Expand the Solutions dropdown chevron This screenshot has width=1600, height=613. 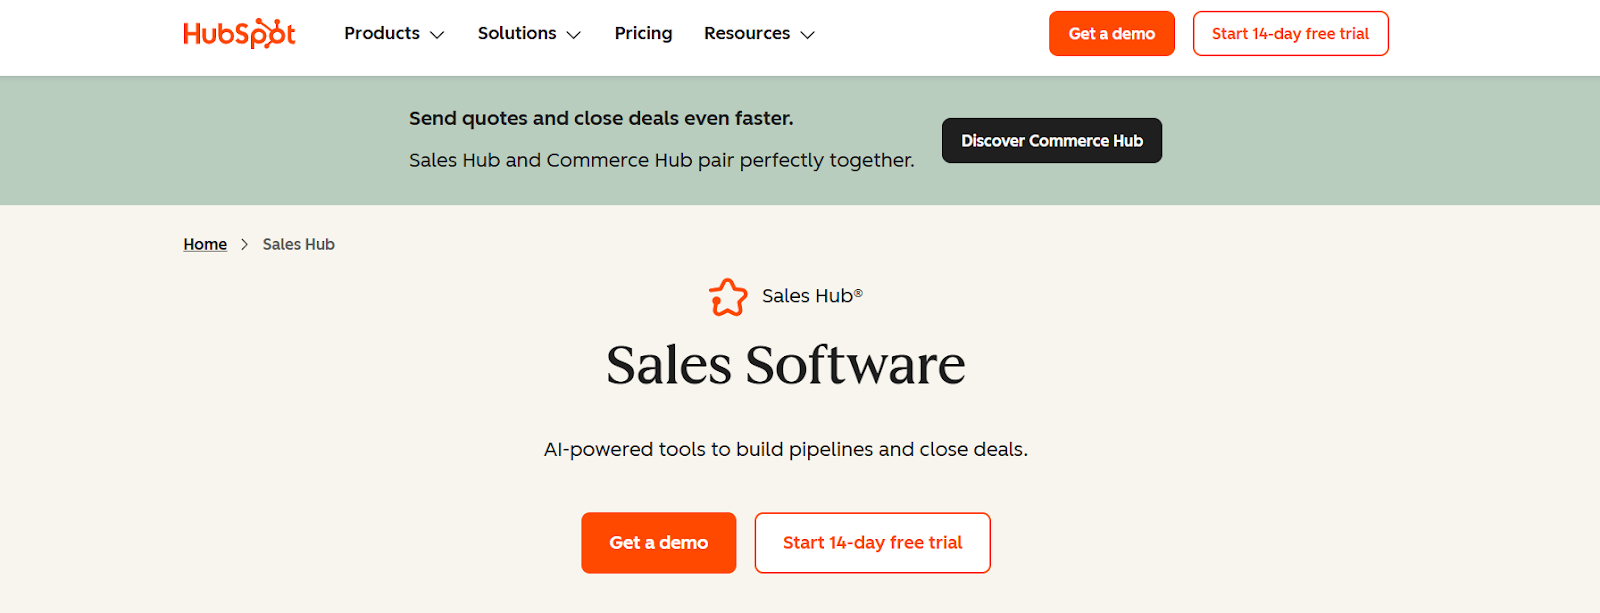tap(573, 34)
